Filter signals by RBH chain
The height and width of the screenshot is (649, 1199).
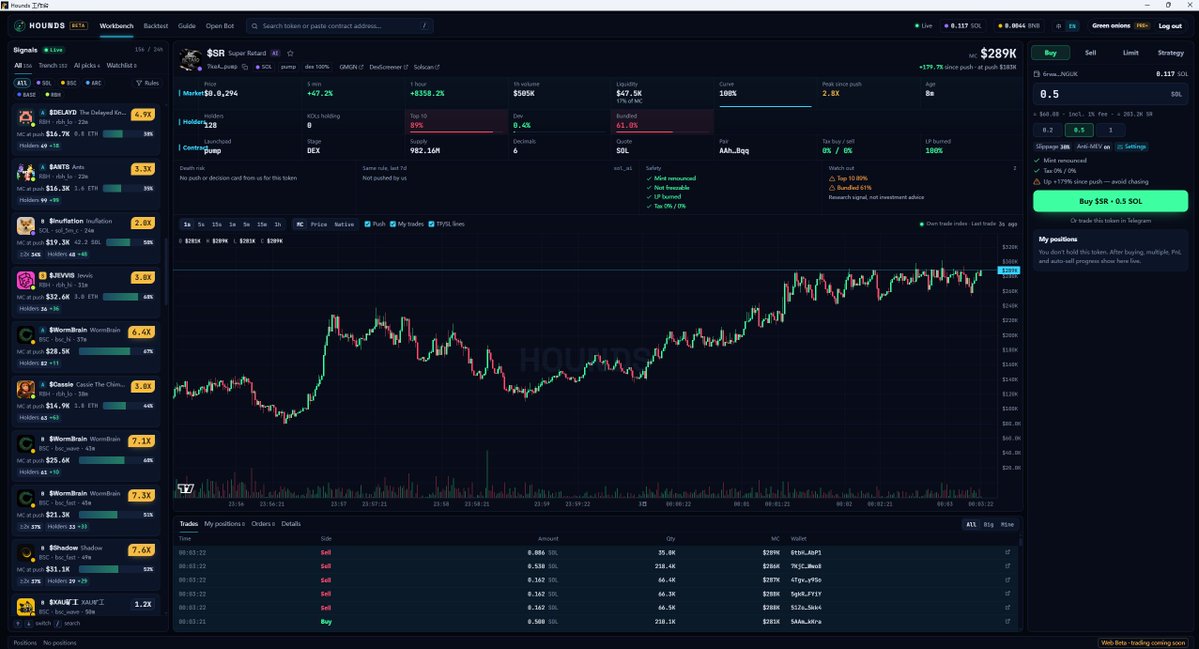53,95
